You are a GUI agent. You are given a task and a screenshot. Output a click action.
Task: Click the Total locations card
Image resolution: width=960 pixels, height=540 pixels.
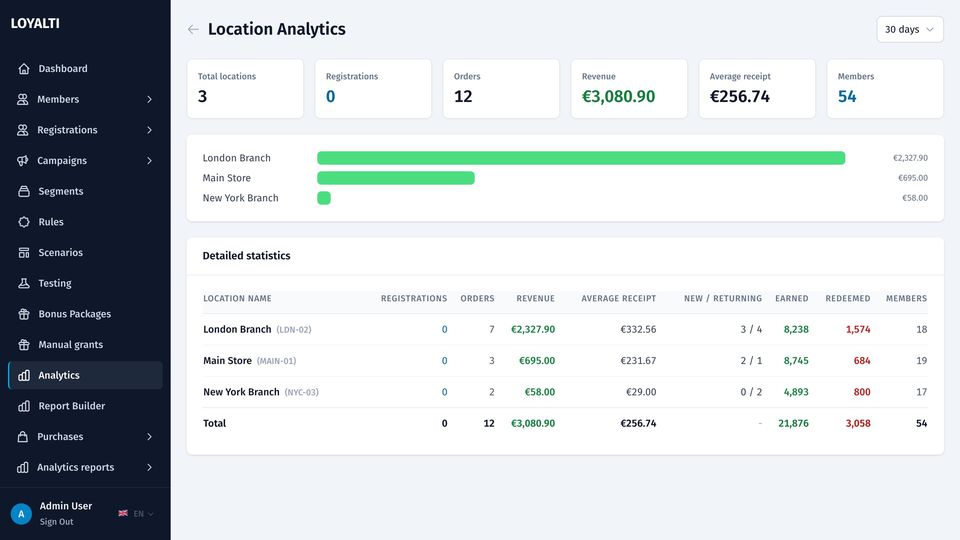click(x=245, y=89)
